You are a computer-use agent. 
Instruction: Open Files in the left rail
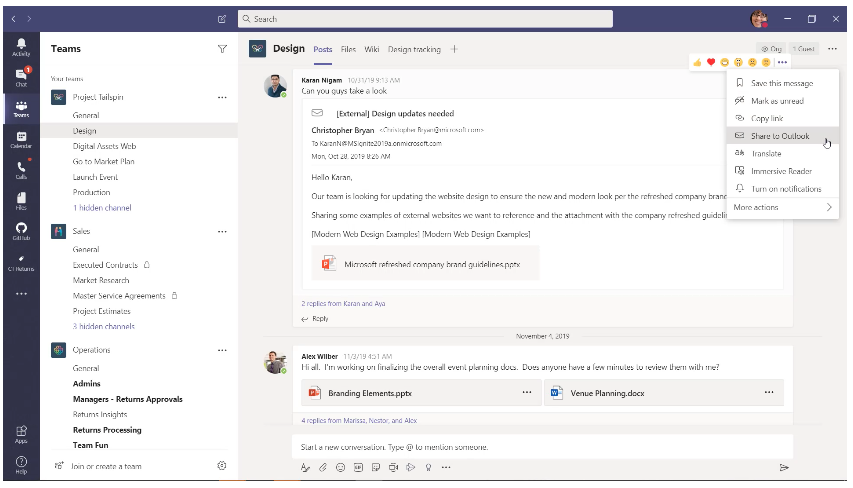[x=21, y=200]
